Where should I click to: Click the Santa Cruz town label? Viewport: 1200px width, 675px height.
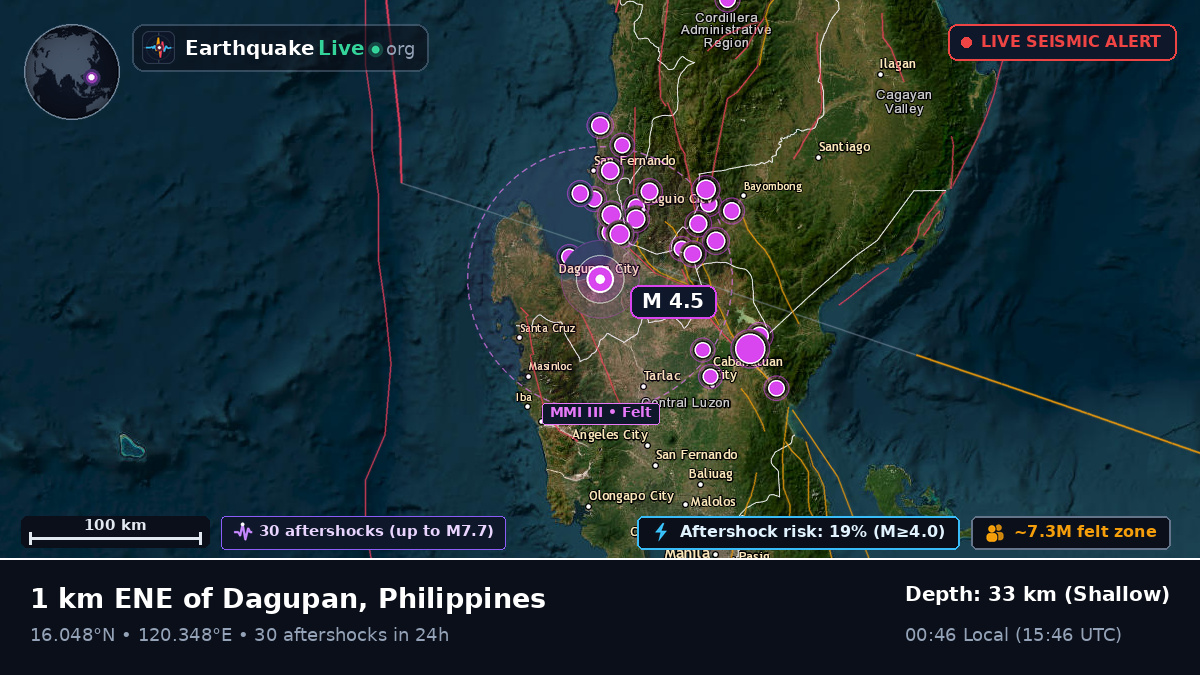547,328
